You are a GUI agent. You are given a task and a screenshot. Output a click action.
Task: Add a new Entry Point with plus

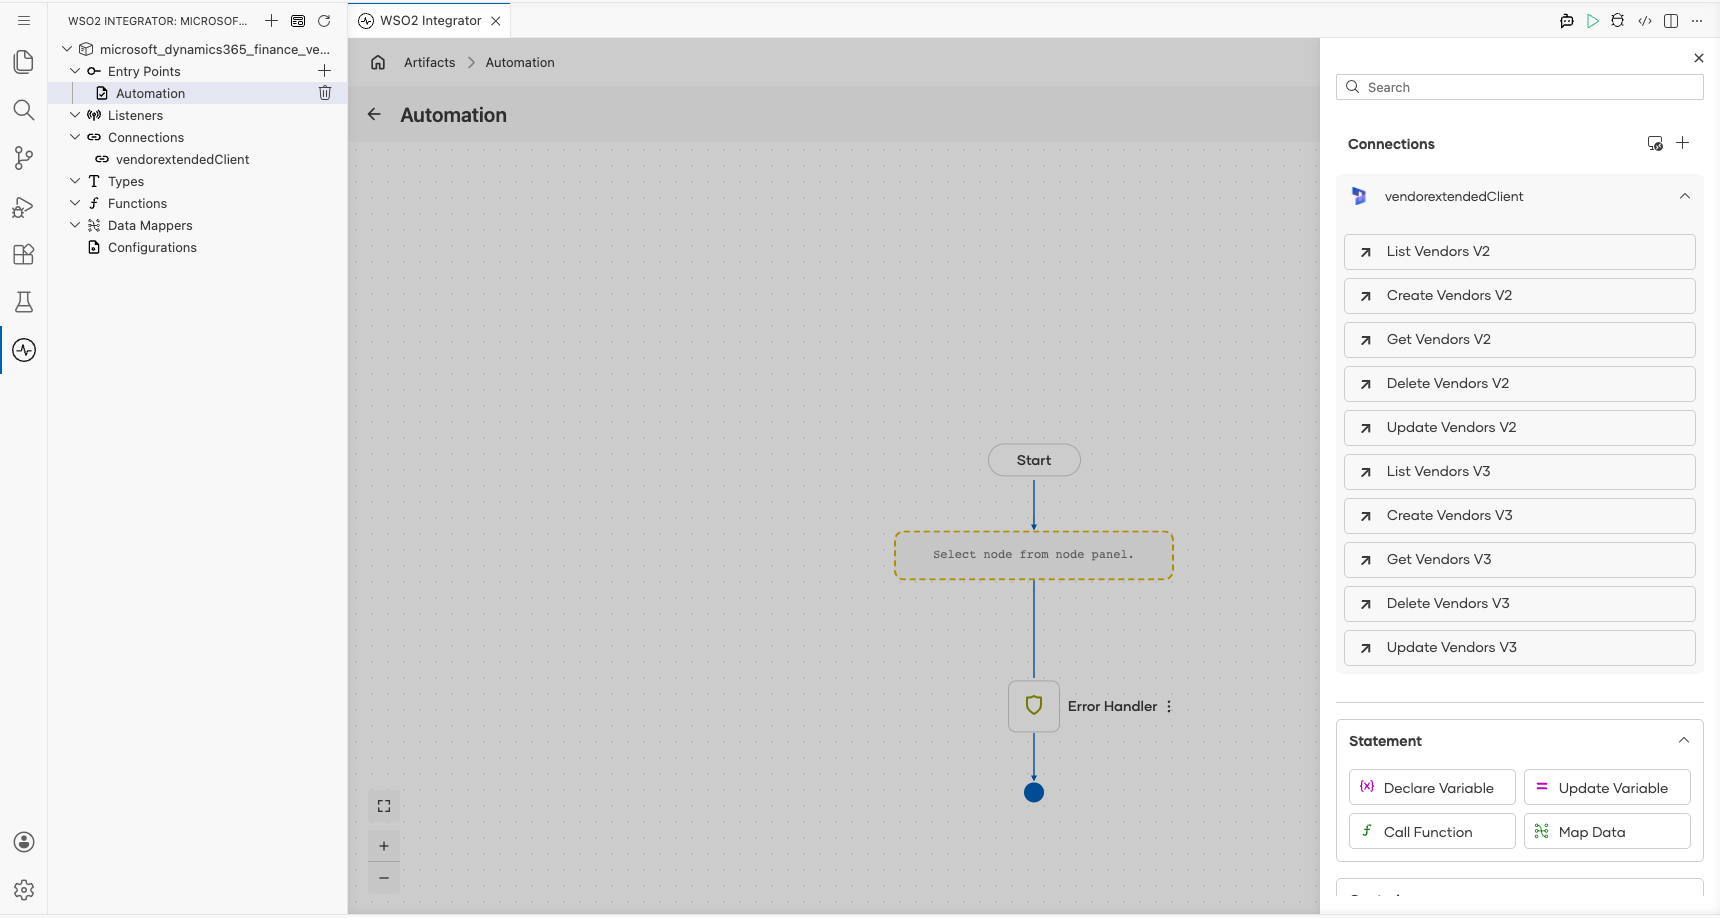[324, 71]
